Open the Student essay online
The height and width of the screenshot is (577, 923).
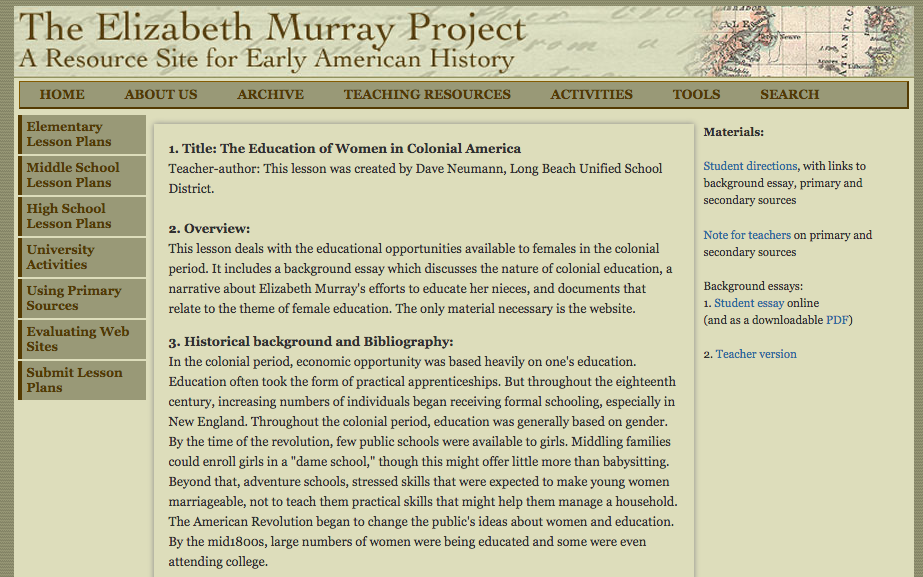[x=749, y=303]
